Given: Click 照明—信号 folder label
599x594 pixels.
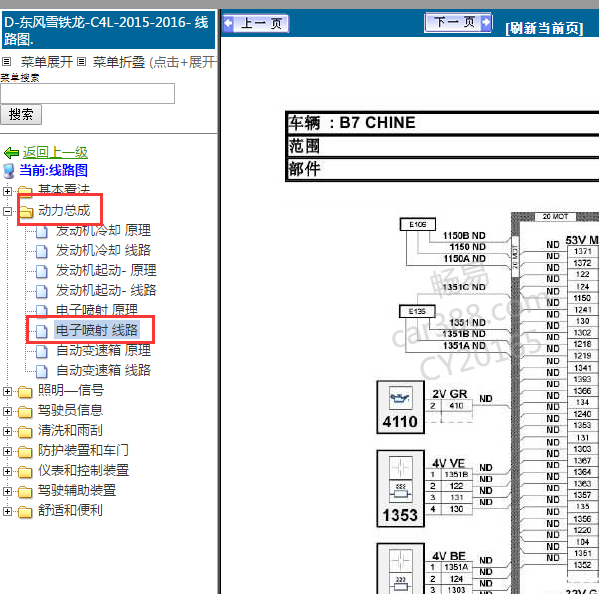Looking at the screenshot, I should coord(71,390).
